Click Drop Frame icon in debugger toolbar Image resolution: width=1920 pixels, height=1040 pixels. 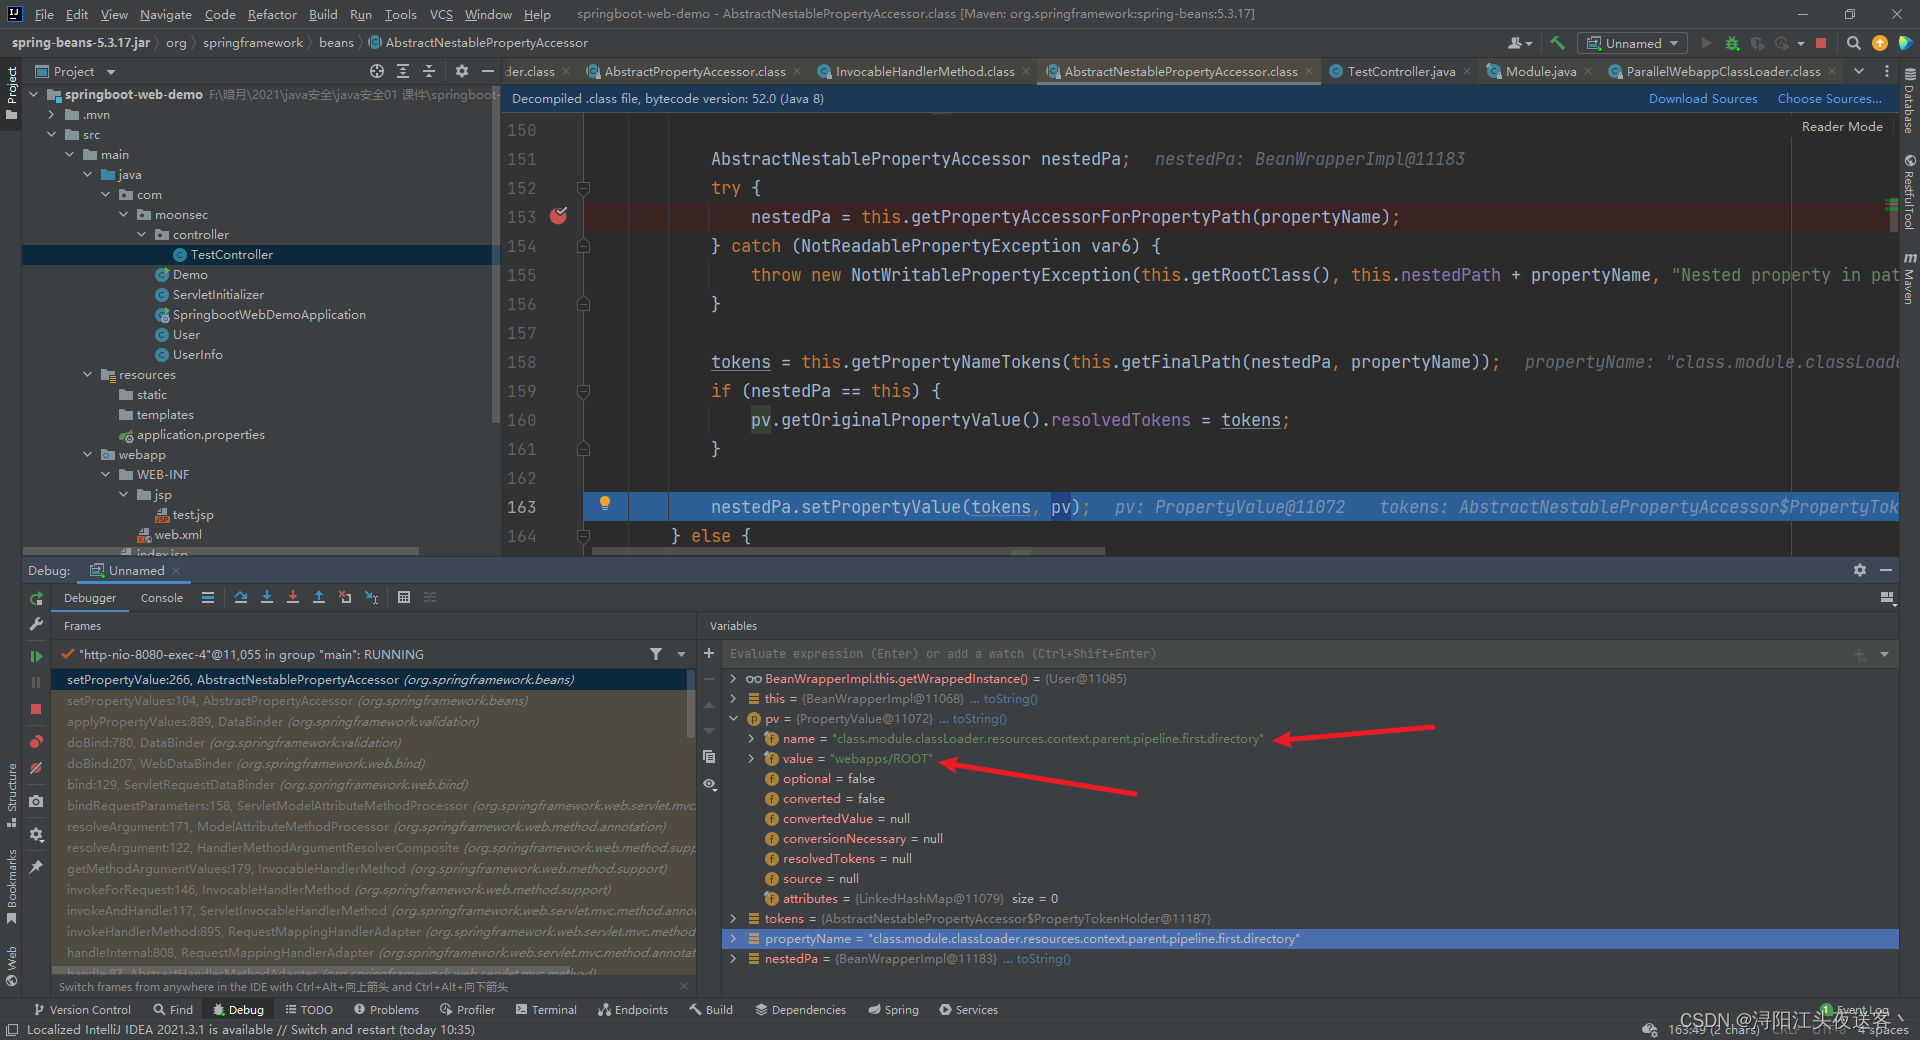coord(345,597)
